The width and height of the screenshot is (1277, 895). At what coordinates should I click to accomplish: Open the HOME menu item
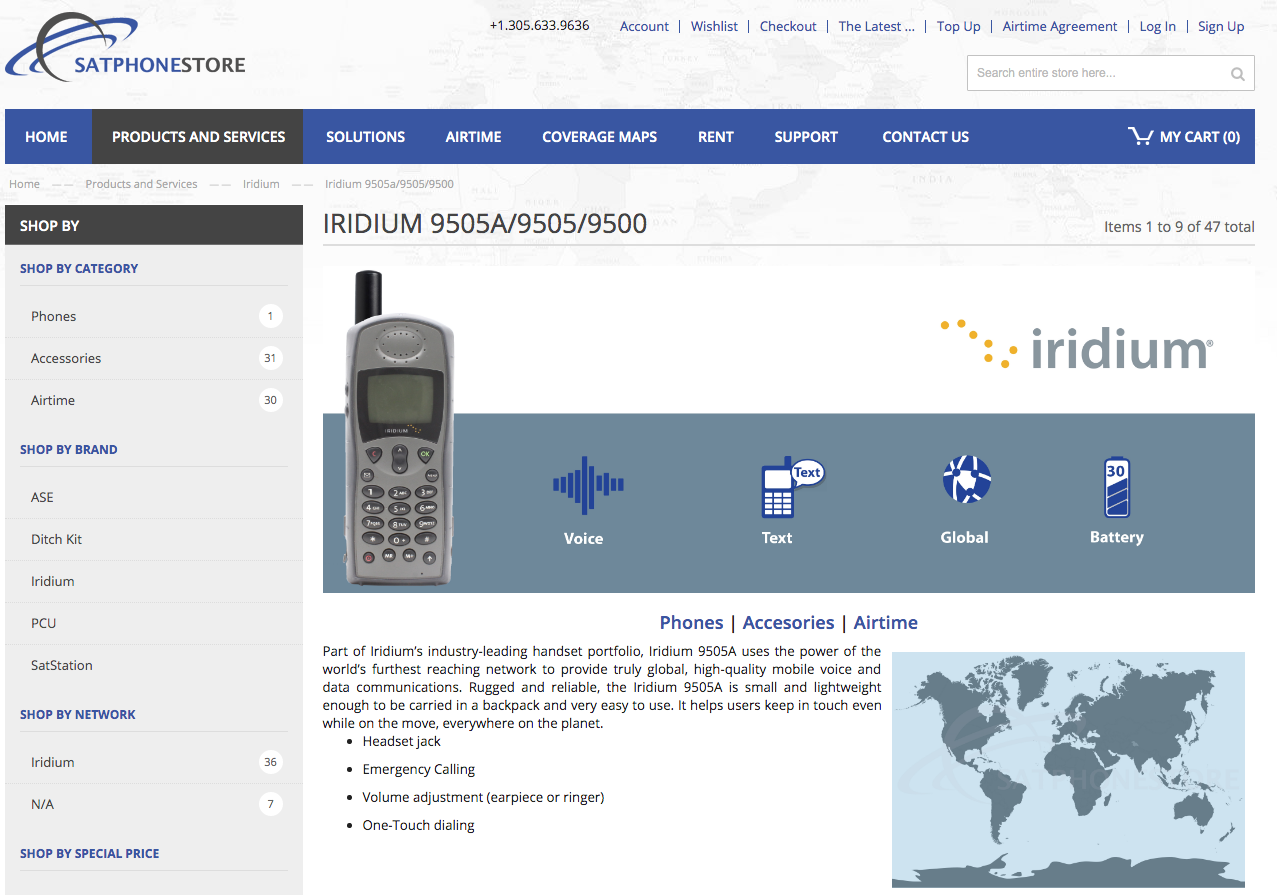[x=47, y=137]
